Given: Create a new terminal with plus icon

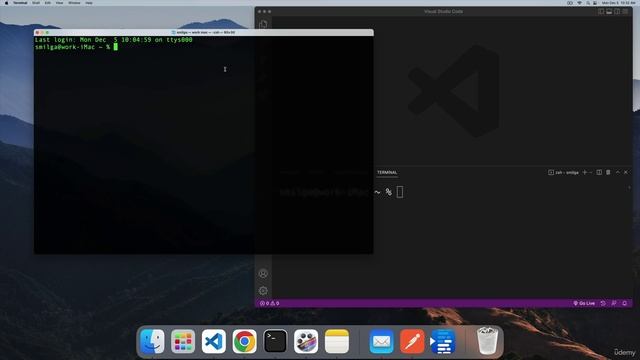Looking at the screenshot, I should (584, 172).
